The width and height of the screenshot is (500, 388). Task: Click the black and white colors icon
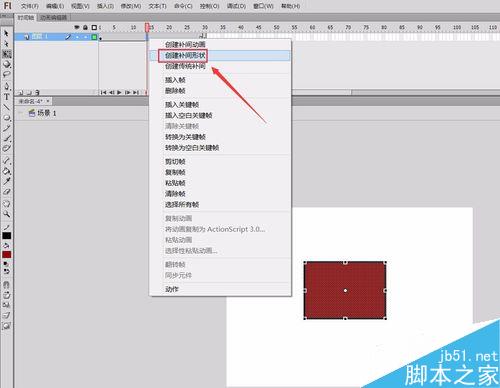6,264
